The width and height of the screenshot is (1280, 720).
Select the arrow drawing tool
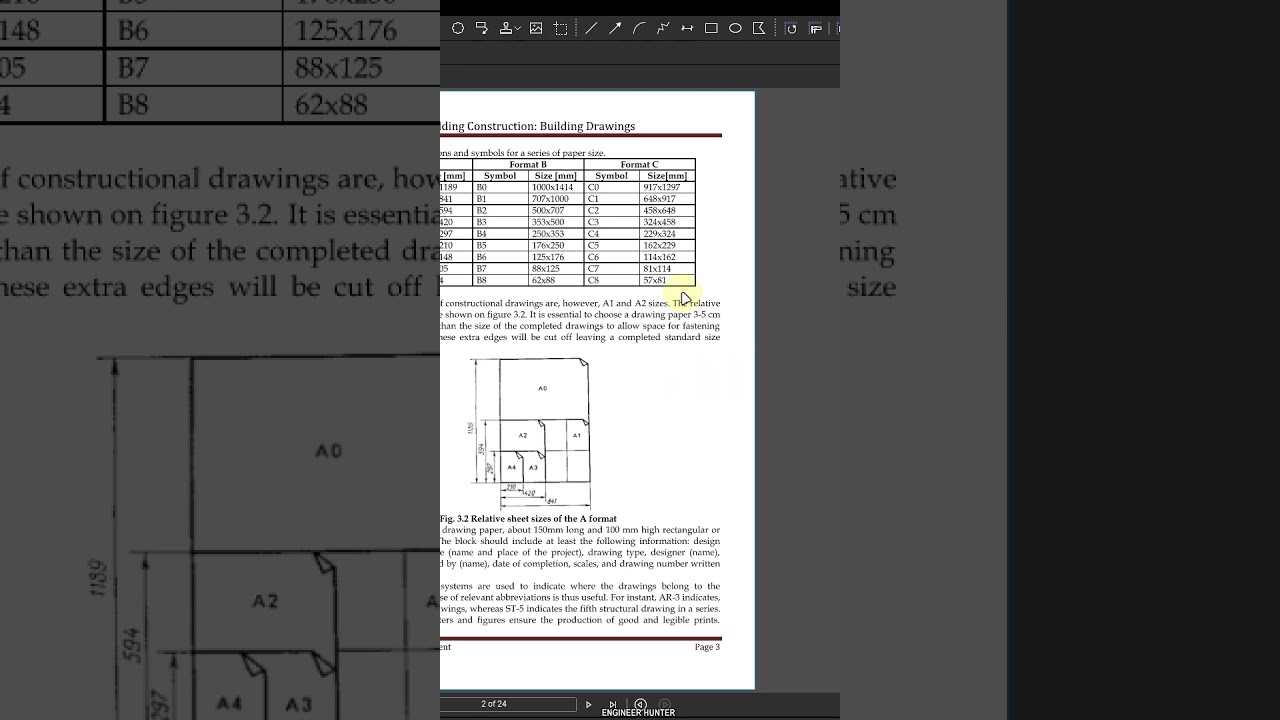tap(615, 29)
